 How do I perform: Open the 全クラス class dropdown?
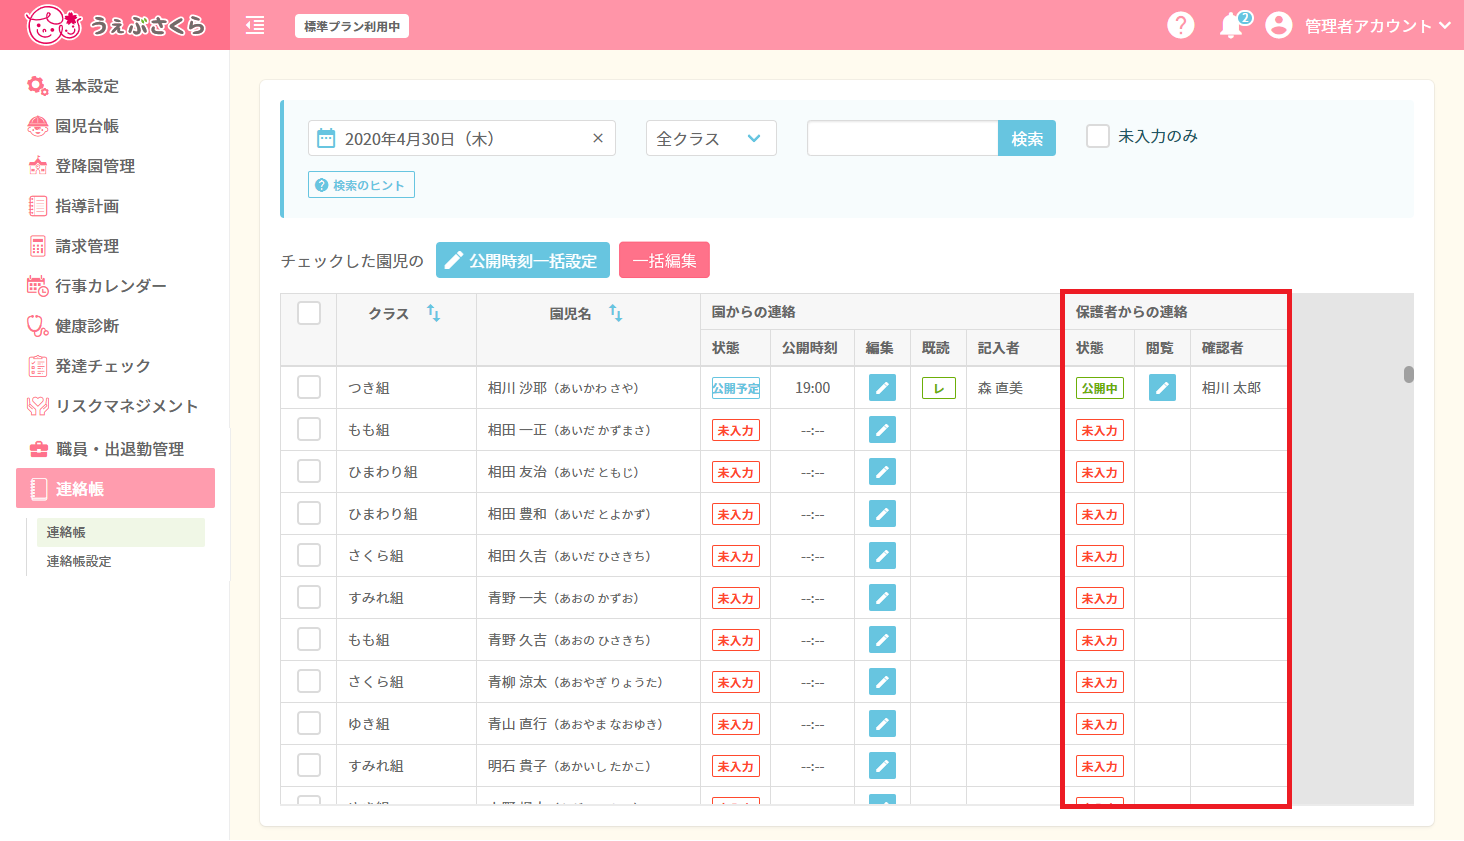point(711,138)
